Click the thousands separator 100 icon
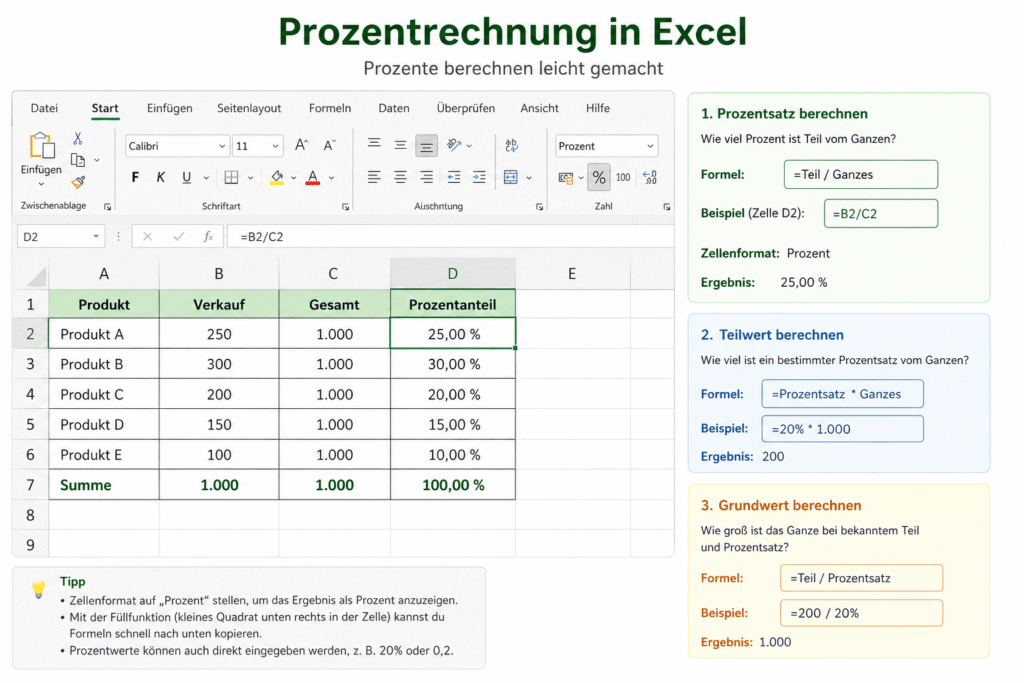Image resolution: width=1024 pixels, height=683 pixels. pos(623,177)
